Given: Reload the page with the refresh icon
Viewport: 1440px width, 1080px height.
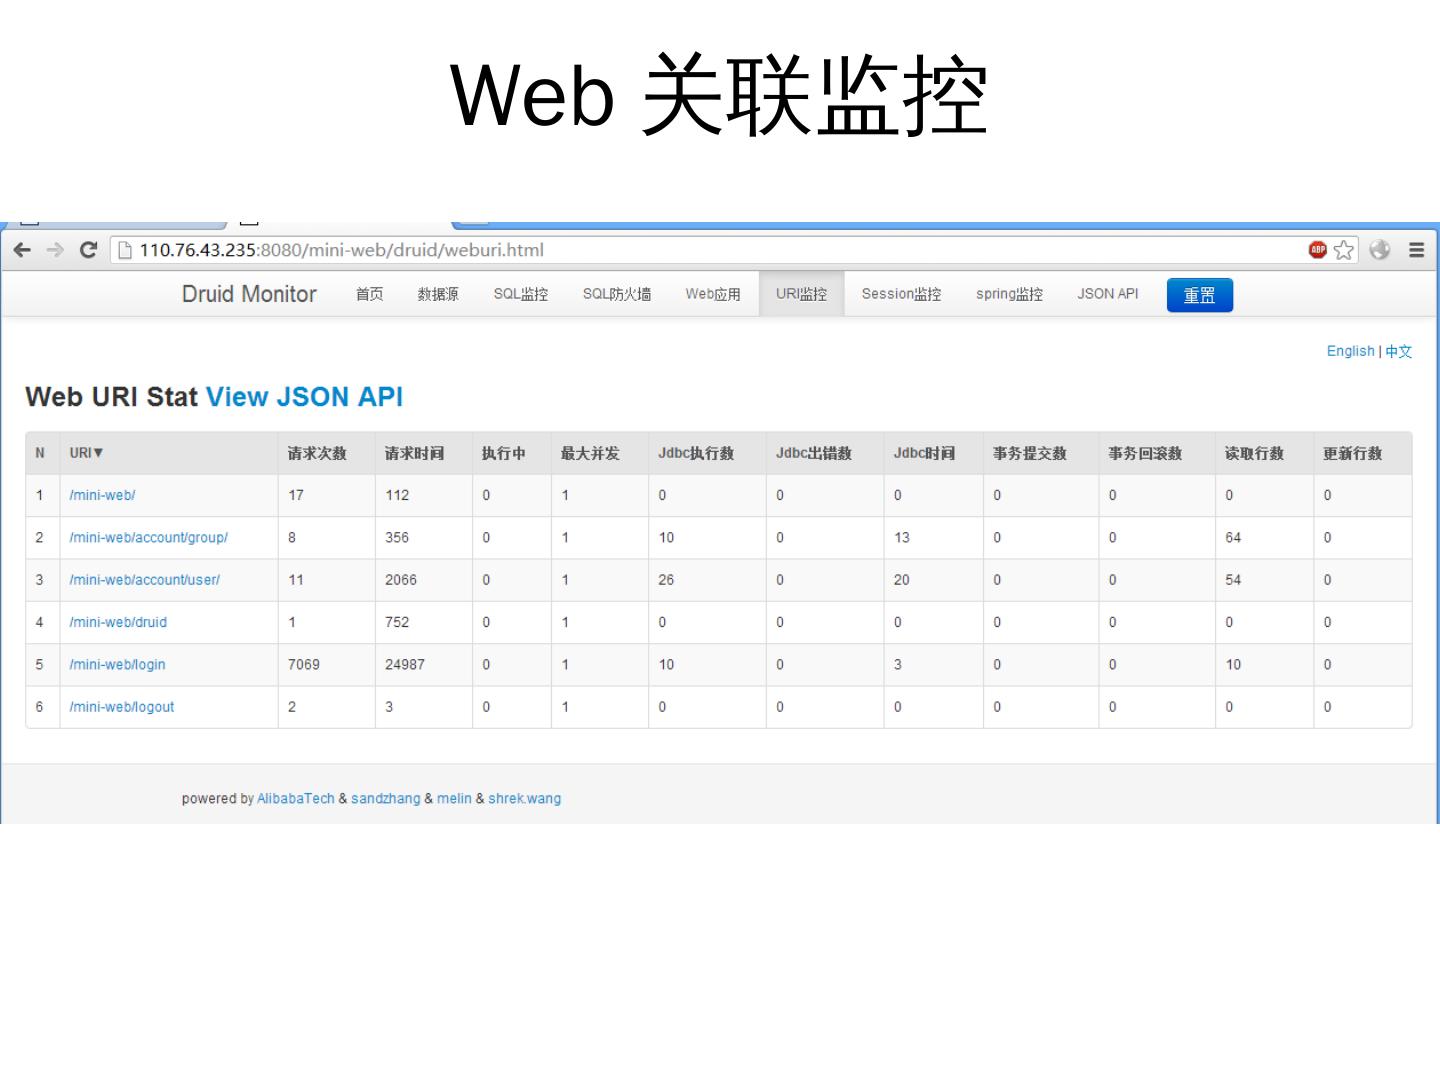Looking at the screenshot, I should [x=88, y=250].
